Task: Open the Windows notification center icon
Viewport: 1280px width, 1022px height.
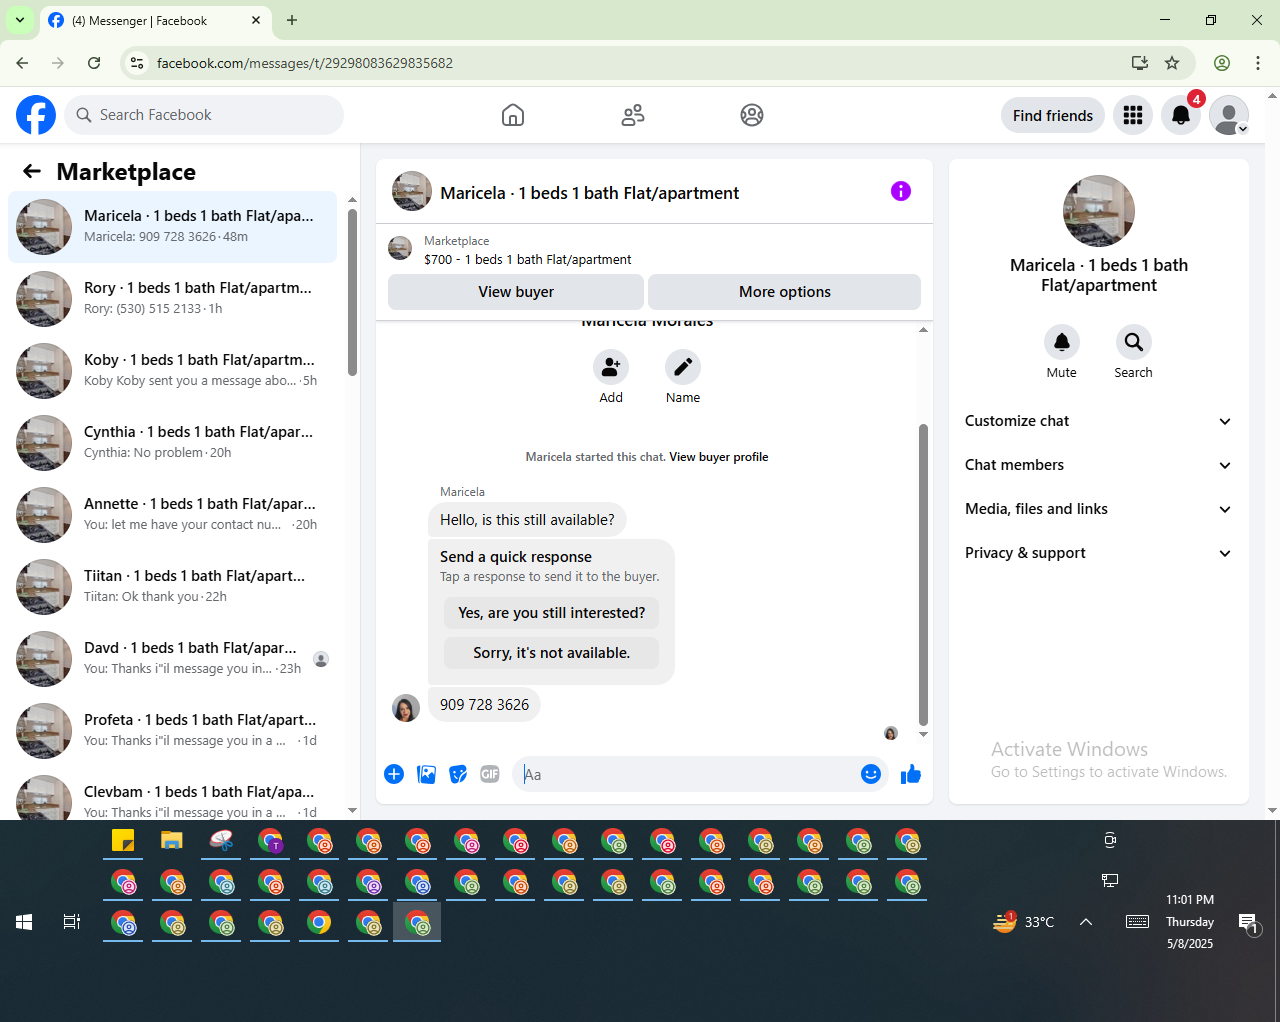Action: (1248, 922)
